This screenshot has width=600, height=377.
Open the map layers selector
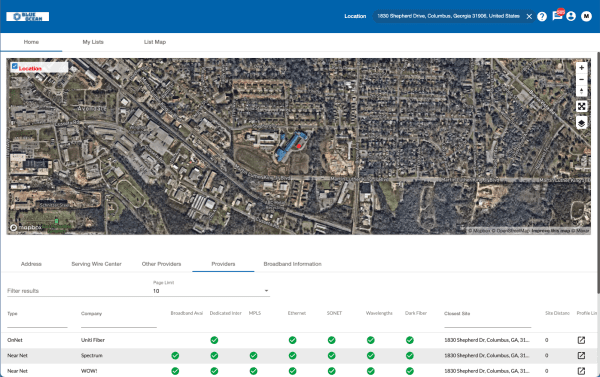581,123
